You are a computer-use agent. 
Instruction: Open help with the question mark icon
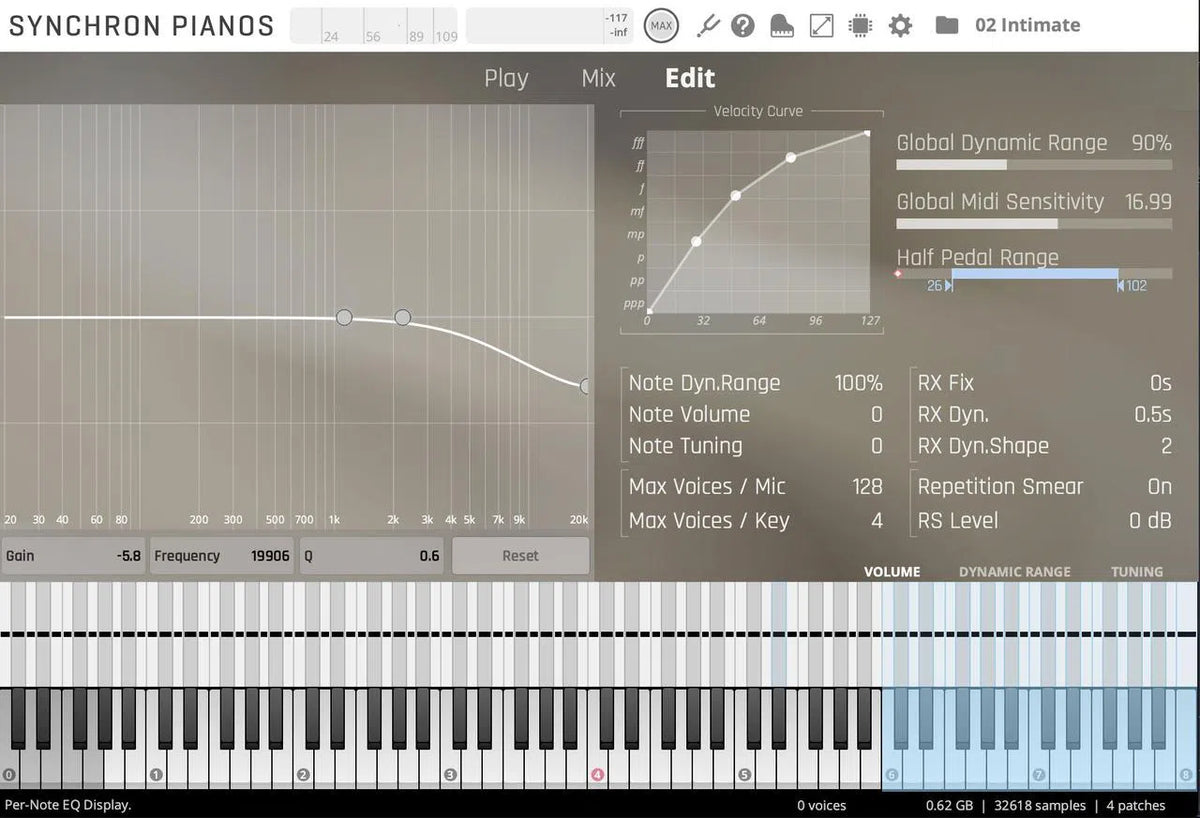coord(742,25)
